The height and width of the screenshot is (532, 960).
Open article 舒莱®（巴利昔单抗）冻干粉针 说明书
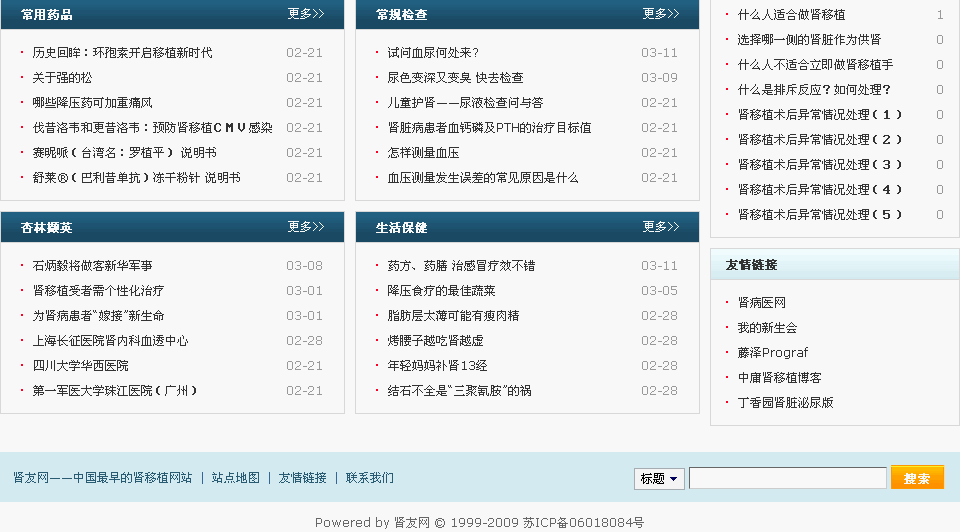click(x=137, y=178)
